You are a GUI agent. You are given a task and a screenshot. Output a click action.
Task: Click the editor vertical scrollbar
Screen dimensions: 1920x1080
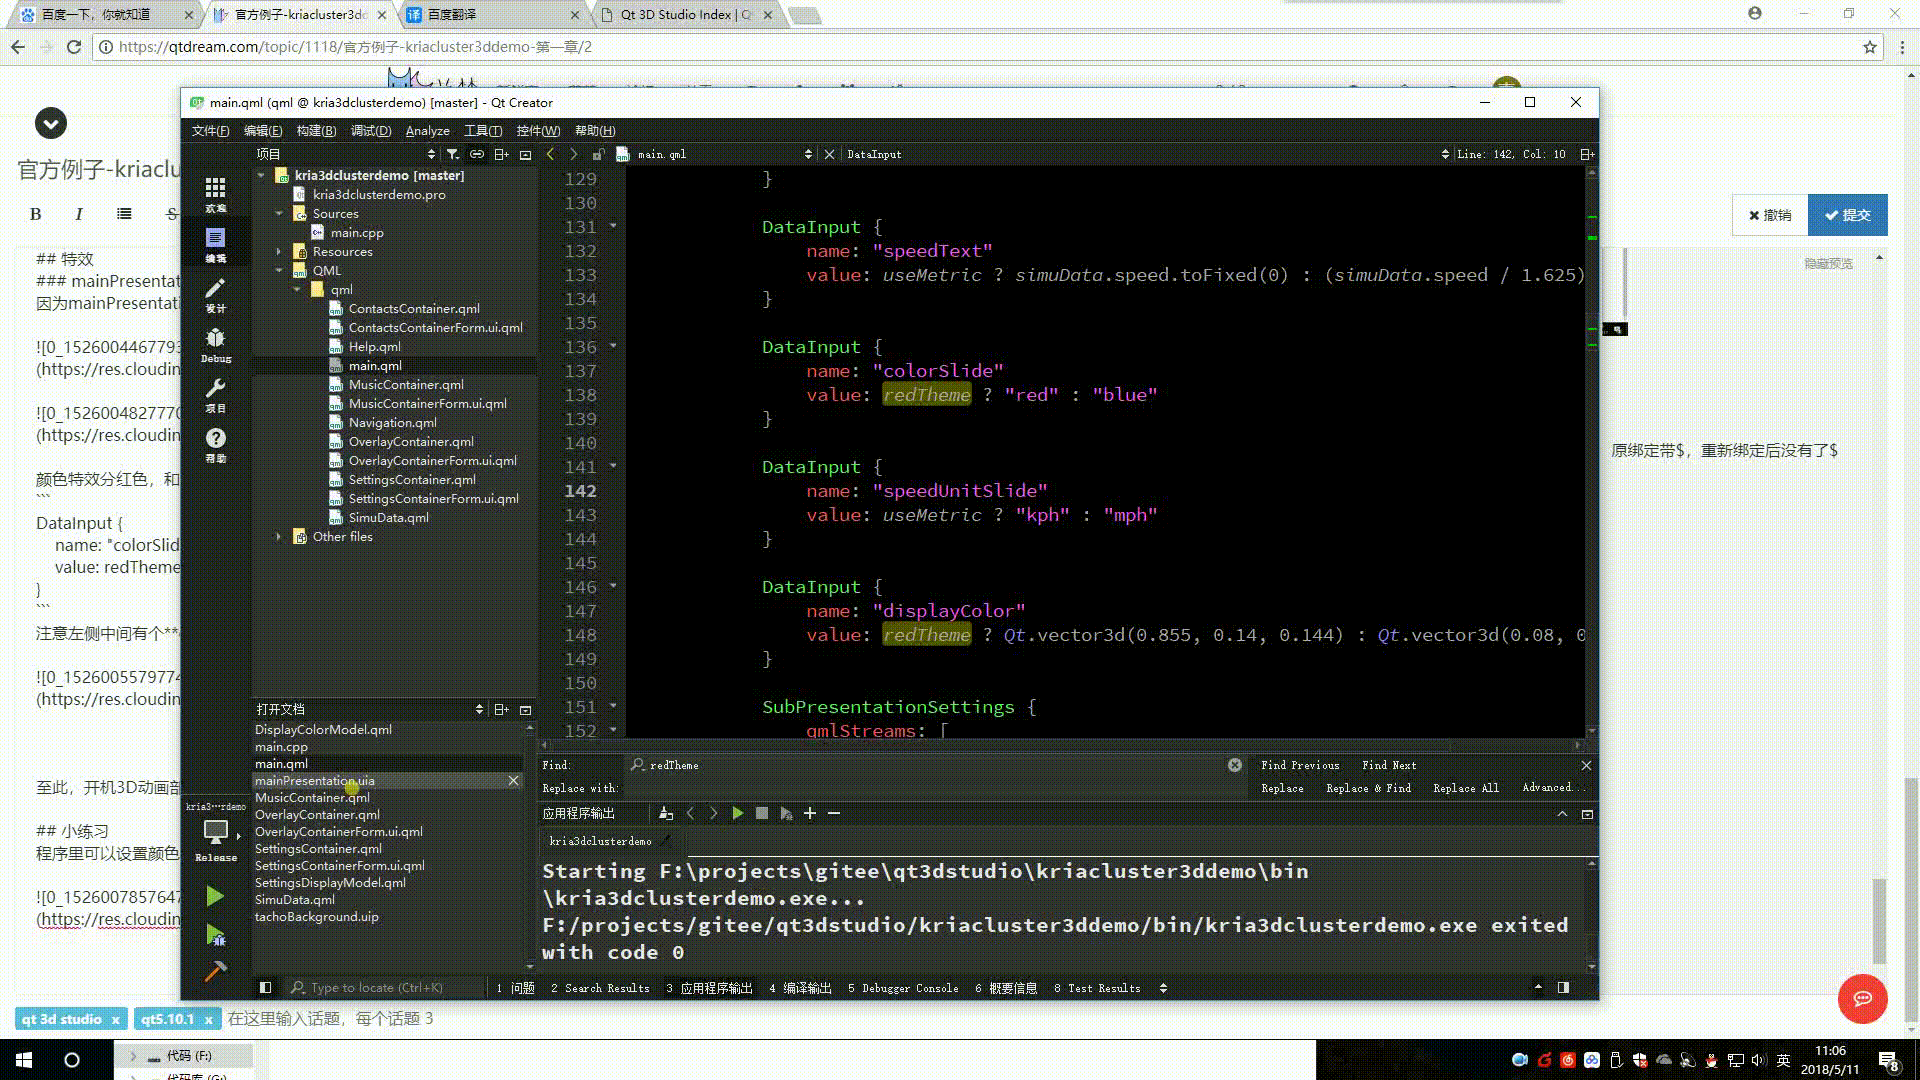pyautogui.click(x=1591, y=450)
